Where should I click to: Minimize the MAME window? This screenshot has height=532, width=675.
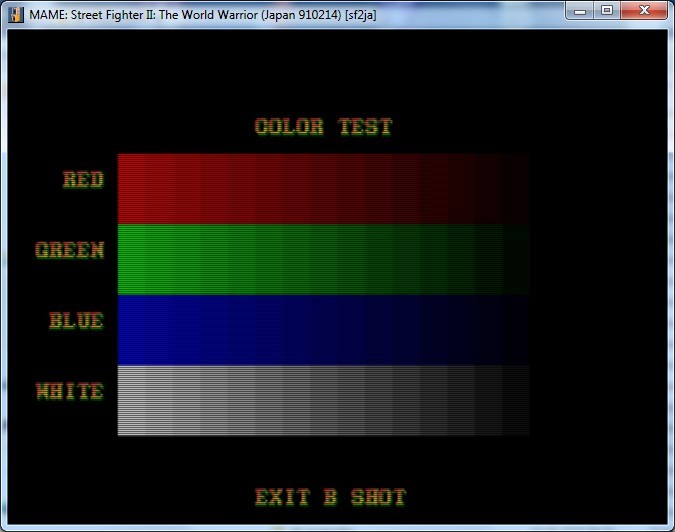[581, 10]
